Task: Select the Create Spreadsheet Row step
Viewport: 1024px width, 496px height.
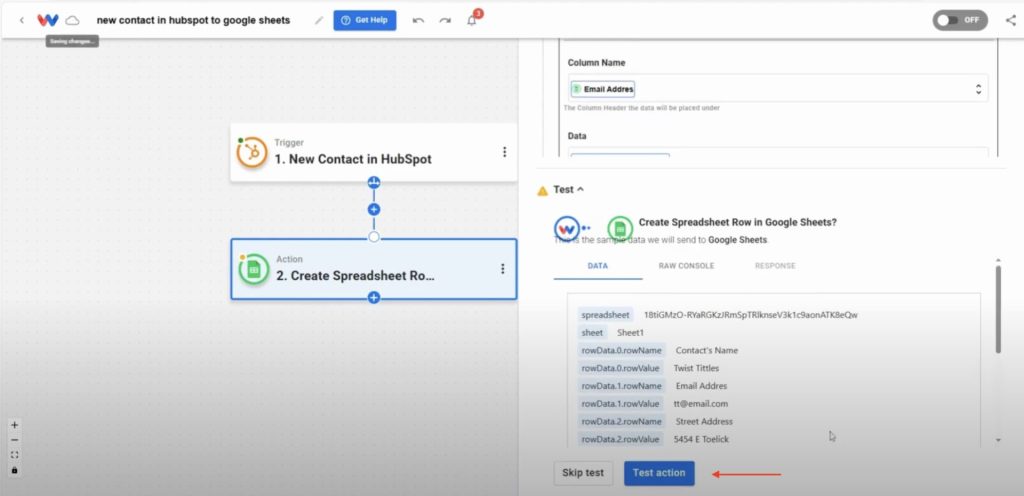Action: (374, 269)
